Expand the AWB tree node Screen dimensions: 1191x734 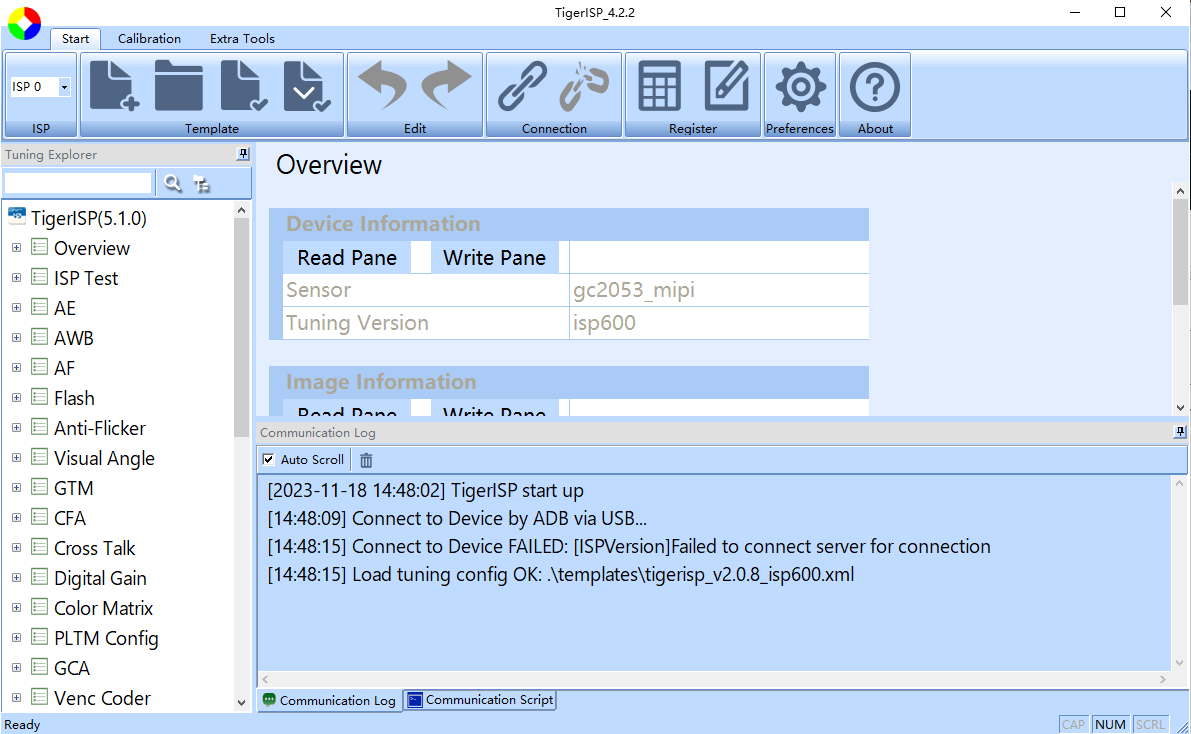pos(16,338)
